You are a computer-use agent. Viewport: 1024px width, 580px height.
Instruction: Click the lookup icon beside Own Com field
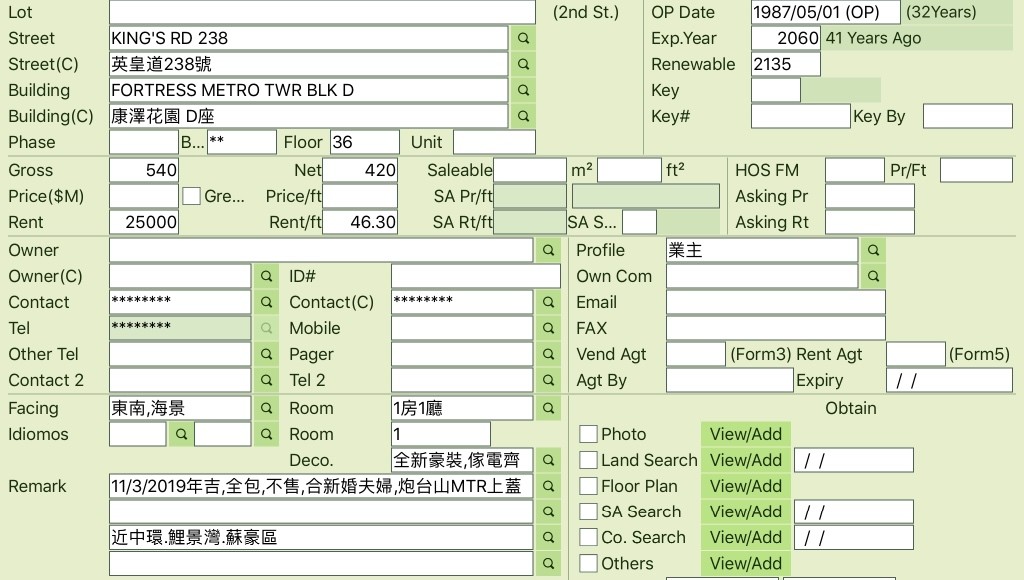tap(873, 276)
